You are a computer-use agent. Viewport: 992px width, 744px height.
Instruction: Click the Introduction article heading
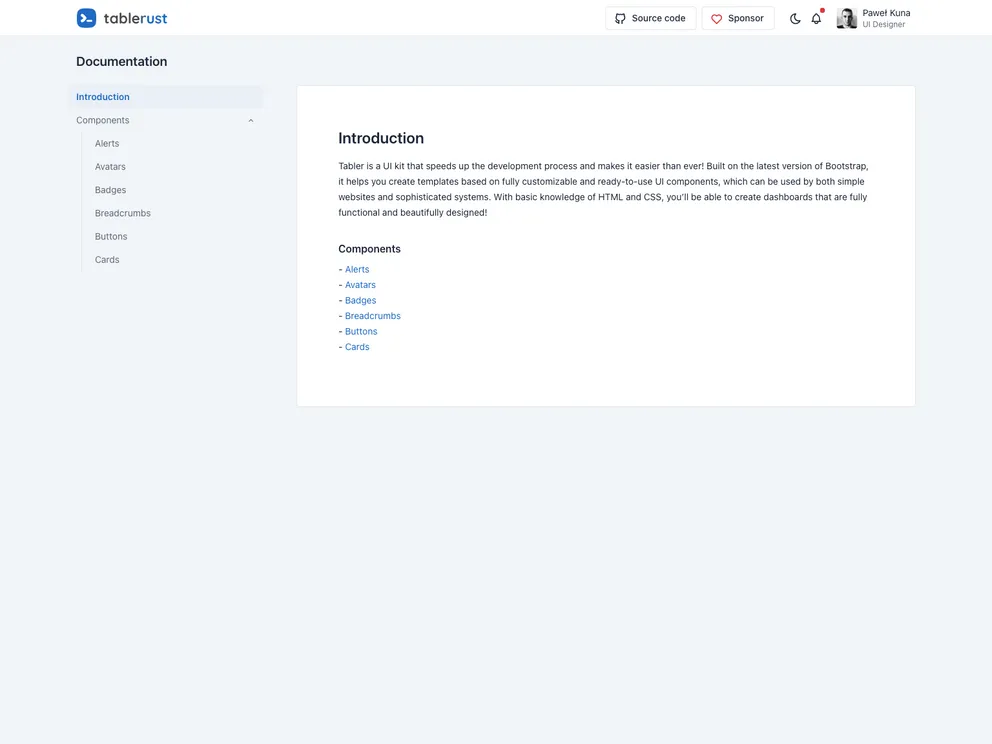[x=381, y=138]
